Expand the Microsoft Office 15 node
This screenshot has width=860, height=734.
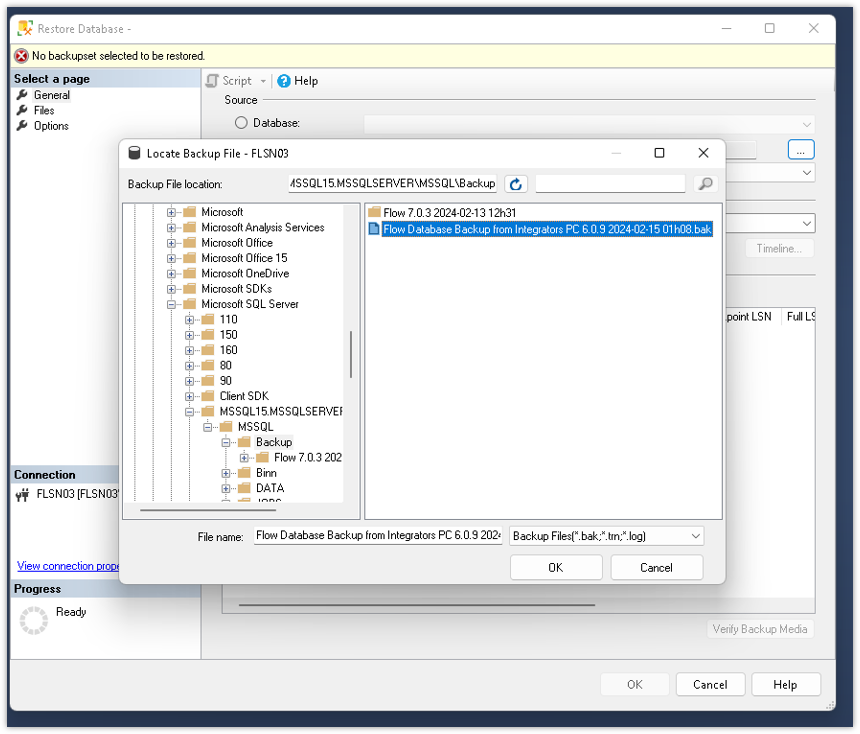(171, 258)
